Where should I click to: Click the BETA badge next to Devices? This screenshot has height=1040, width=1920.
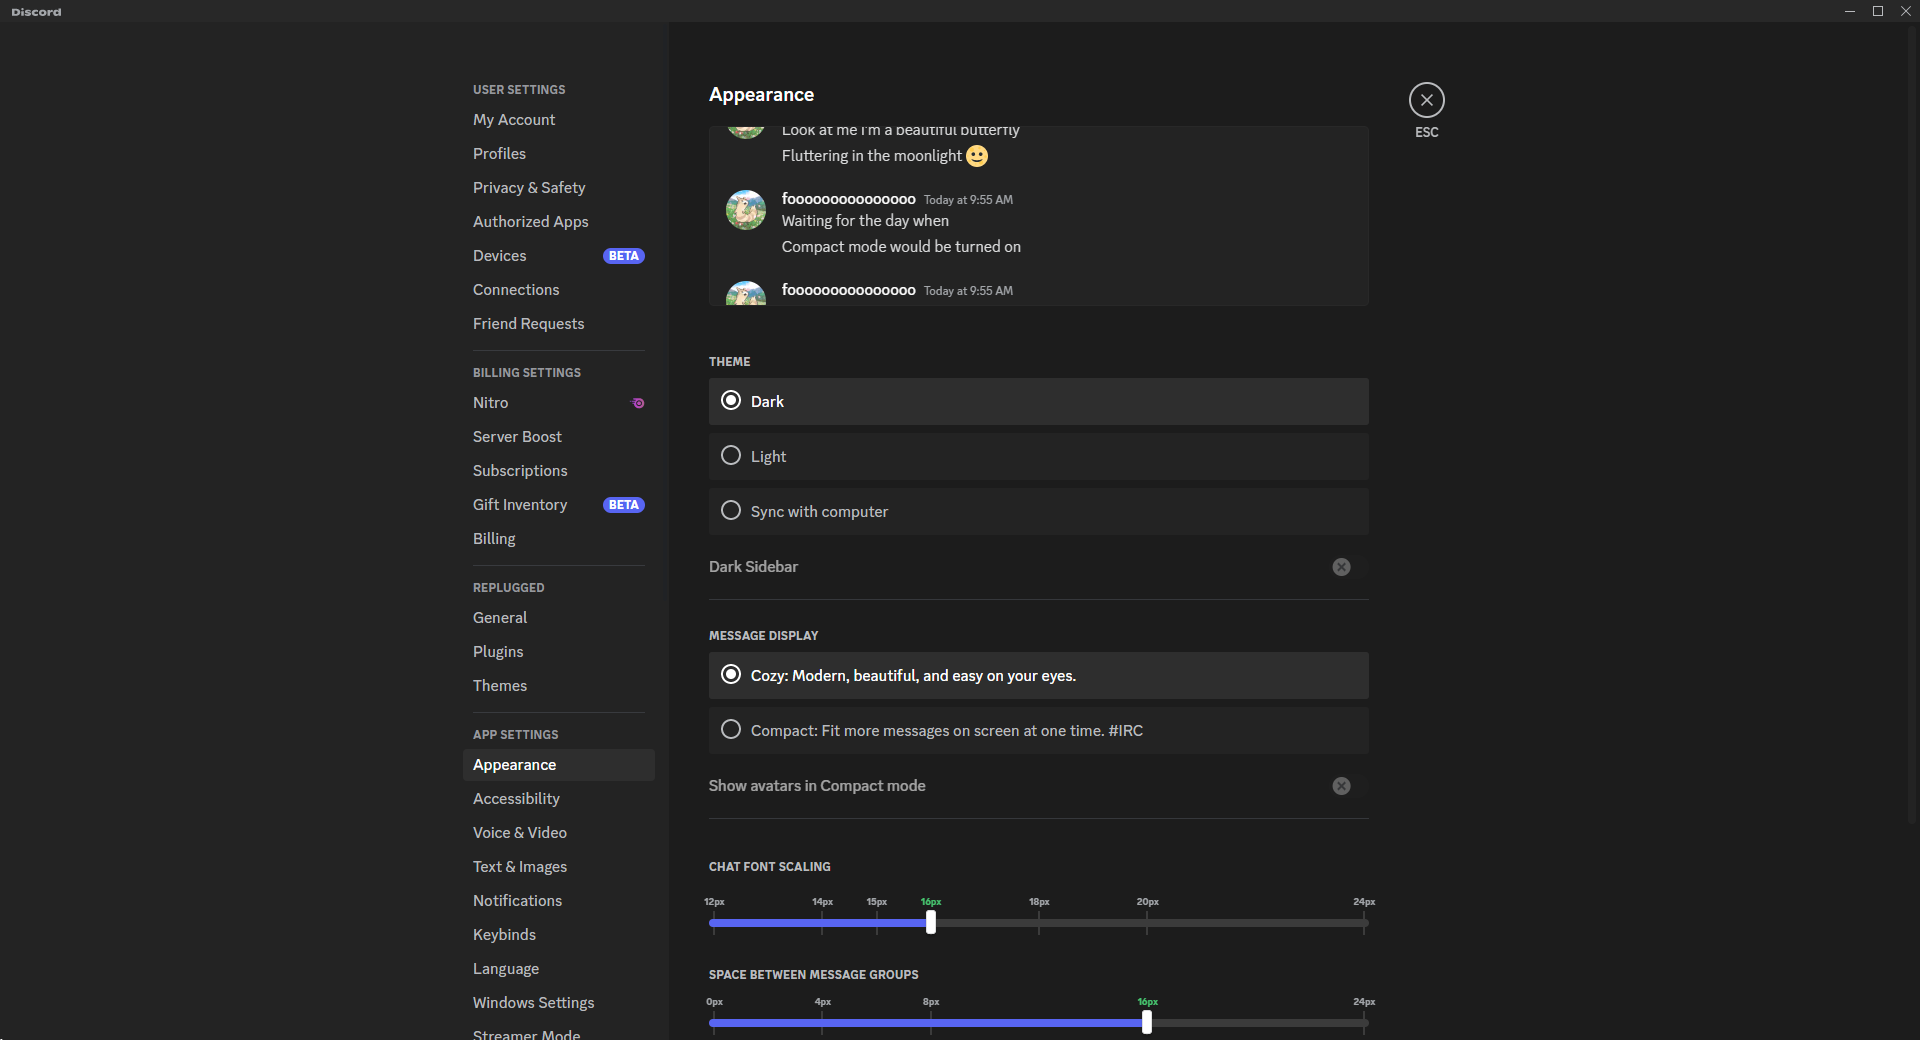coord(624,256)
